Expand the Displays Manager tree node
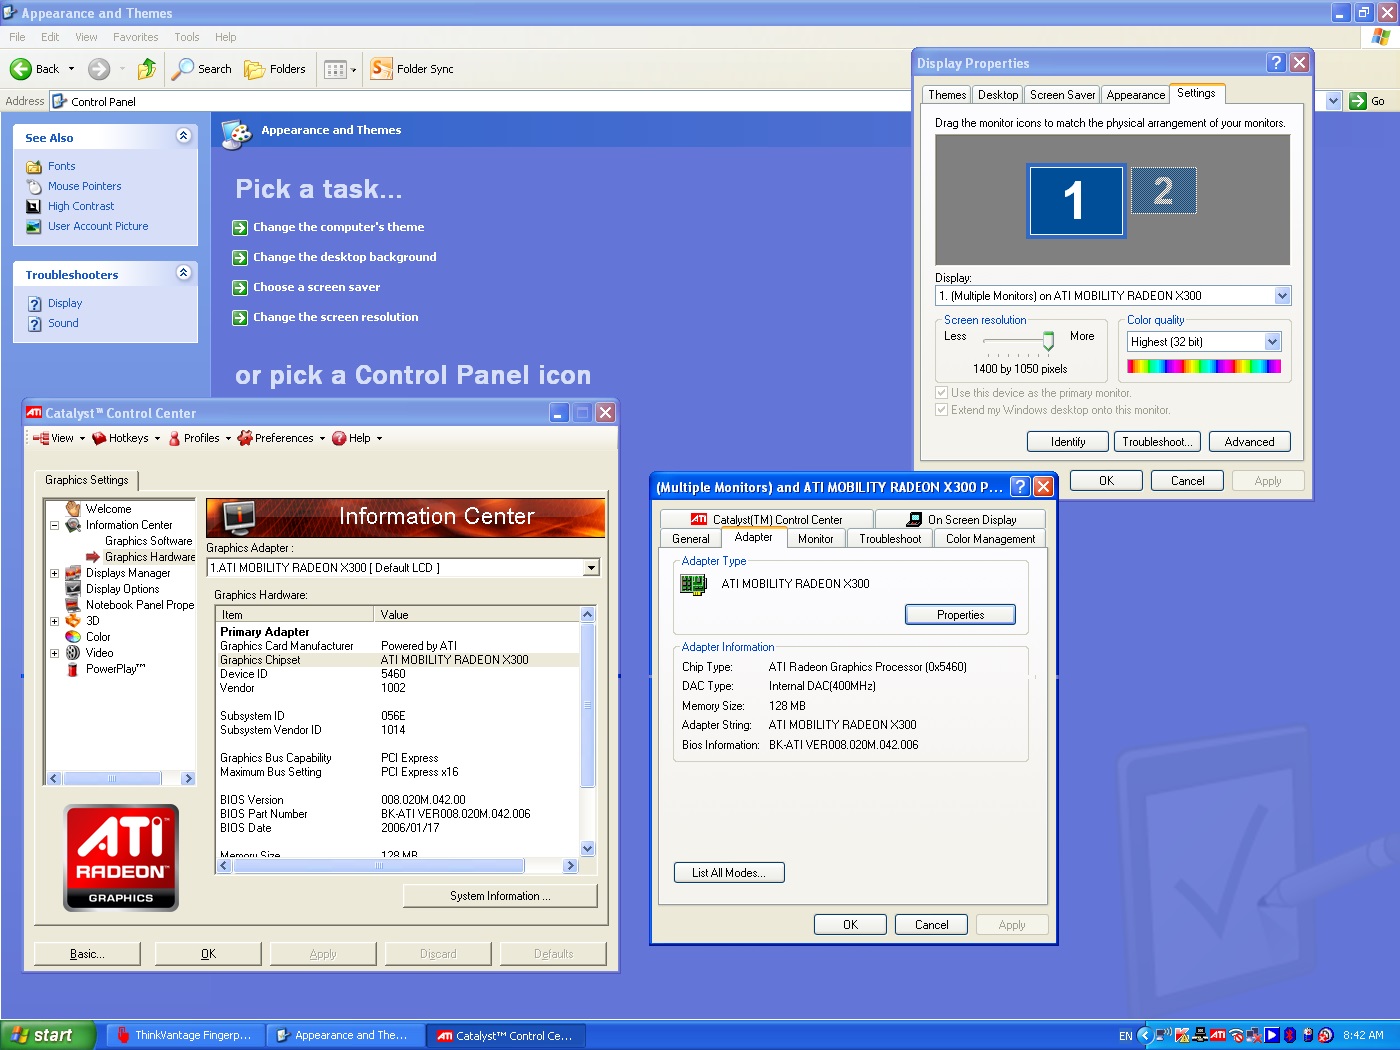 [x=54, y=573]
